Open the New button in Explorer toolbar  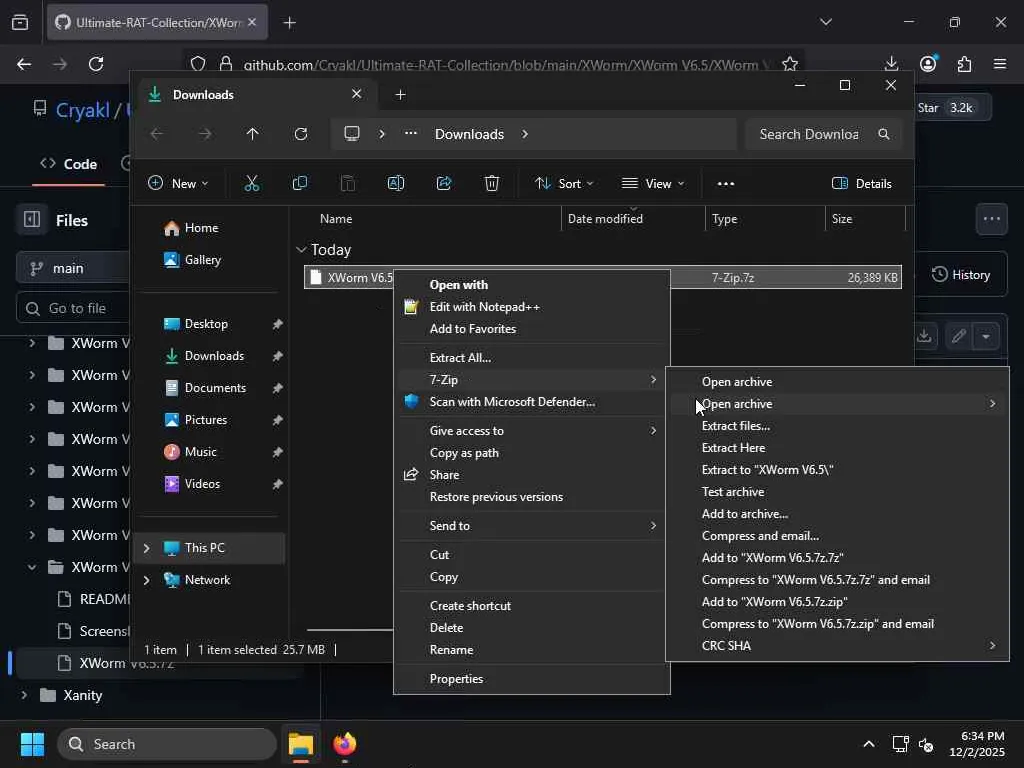pyautogui.click(x=178, y=183)
